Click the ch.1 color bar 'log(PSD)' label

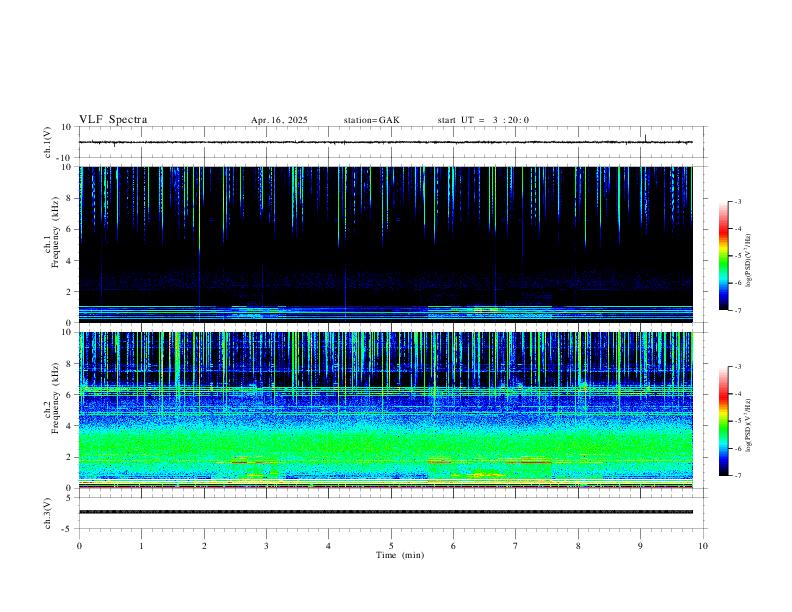748,260
